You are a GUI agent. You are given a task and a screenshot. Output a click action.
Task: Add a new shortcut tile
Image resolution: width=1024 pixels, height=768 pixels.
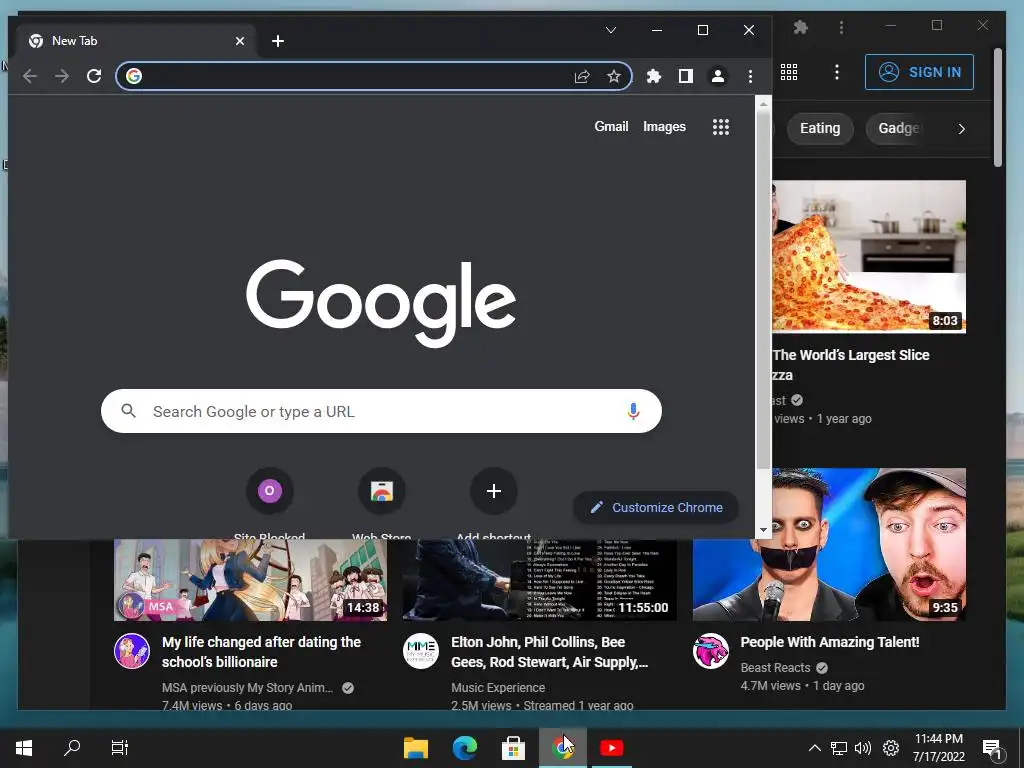[494, 490]
